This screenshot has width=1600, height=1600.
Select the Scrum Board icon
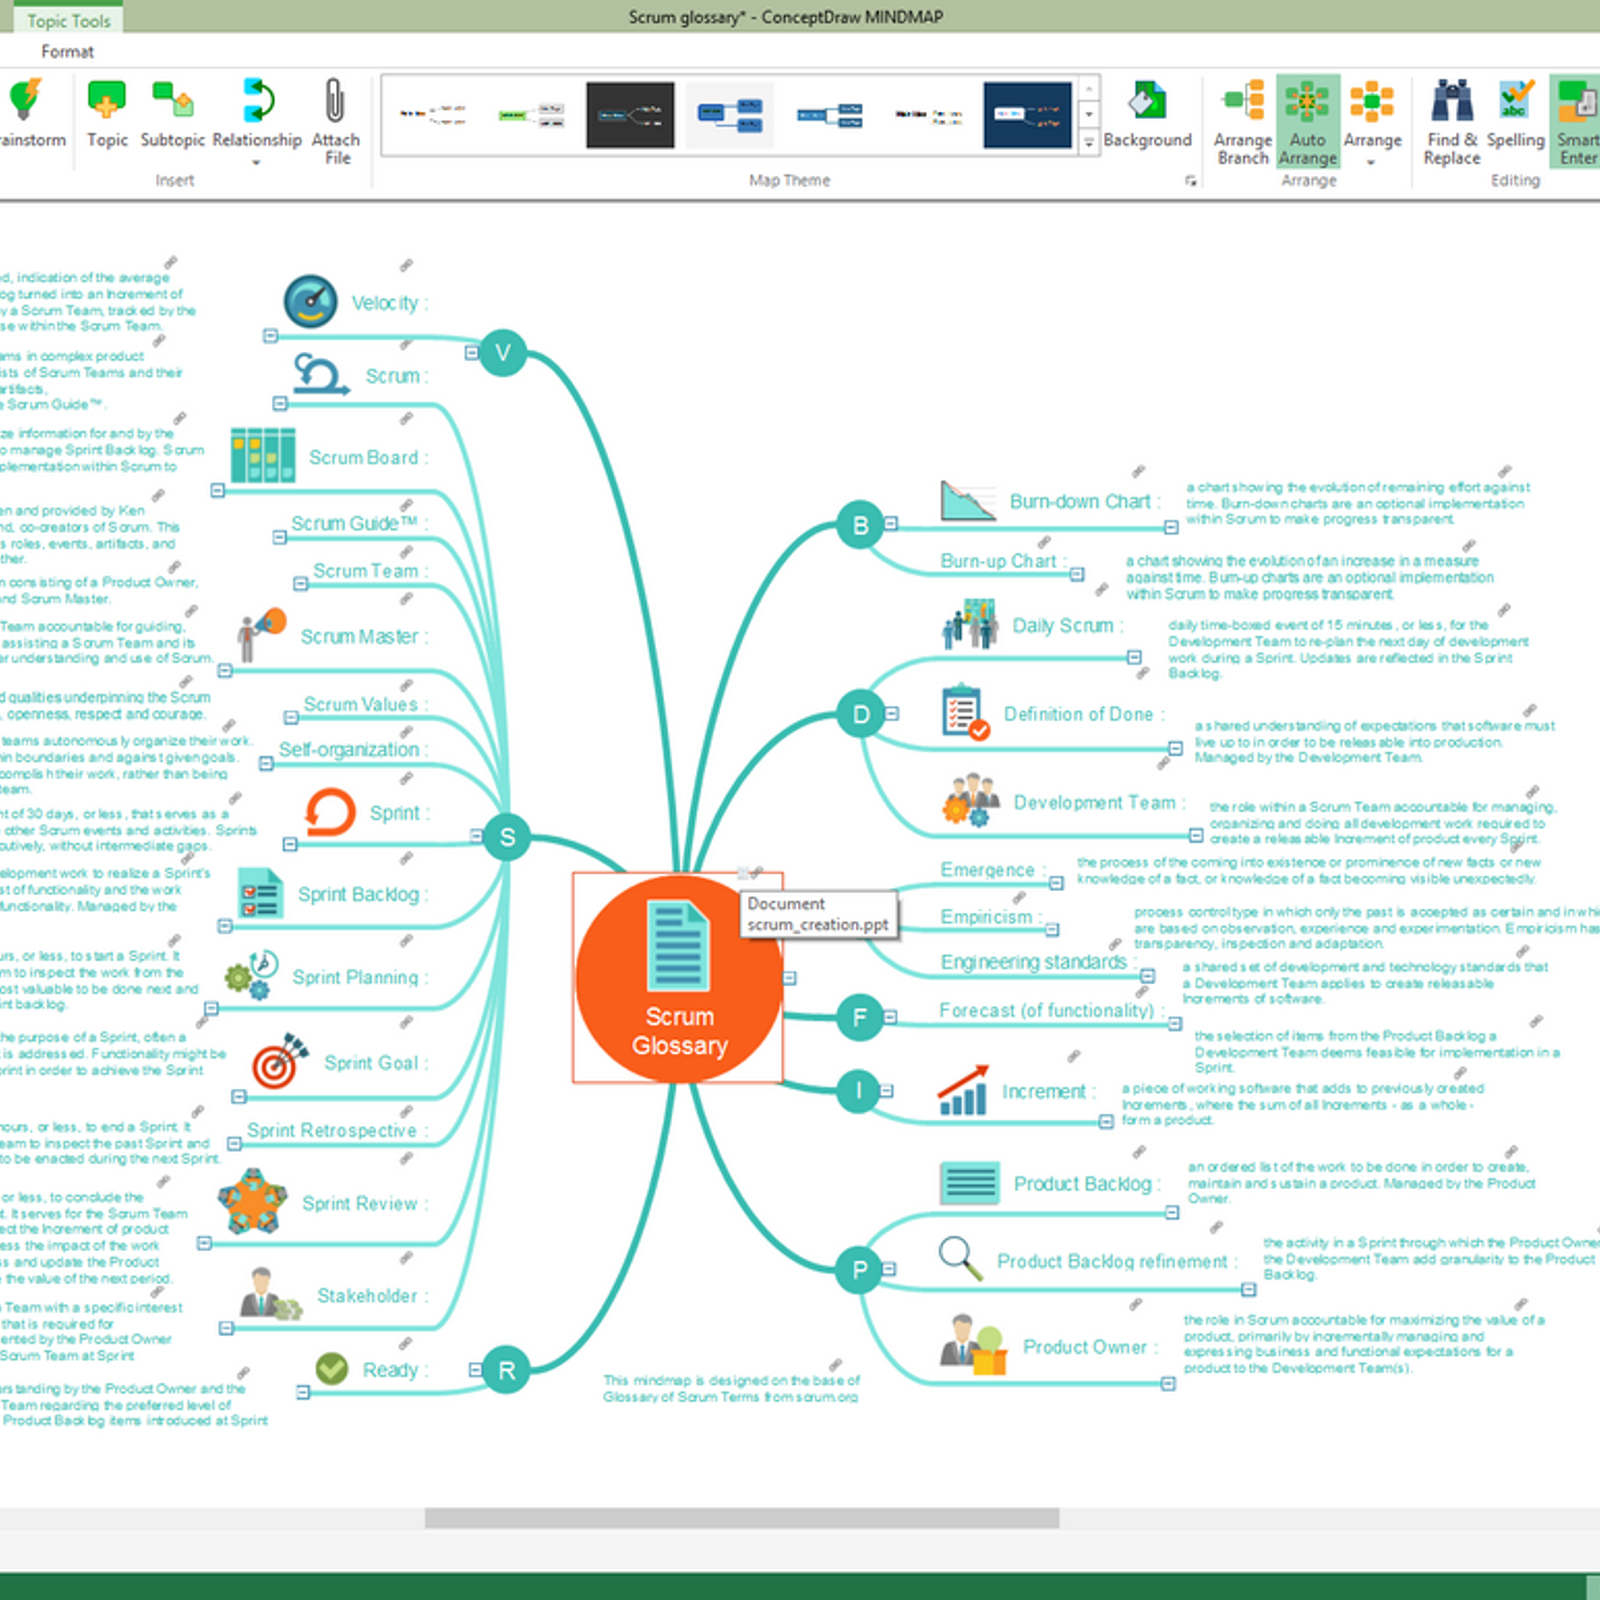pos(262,455)
